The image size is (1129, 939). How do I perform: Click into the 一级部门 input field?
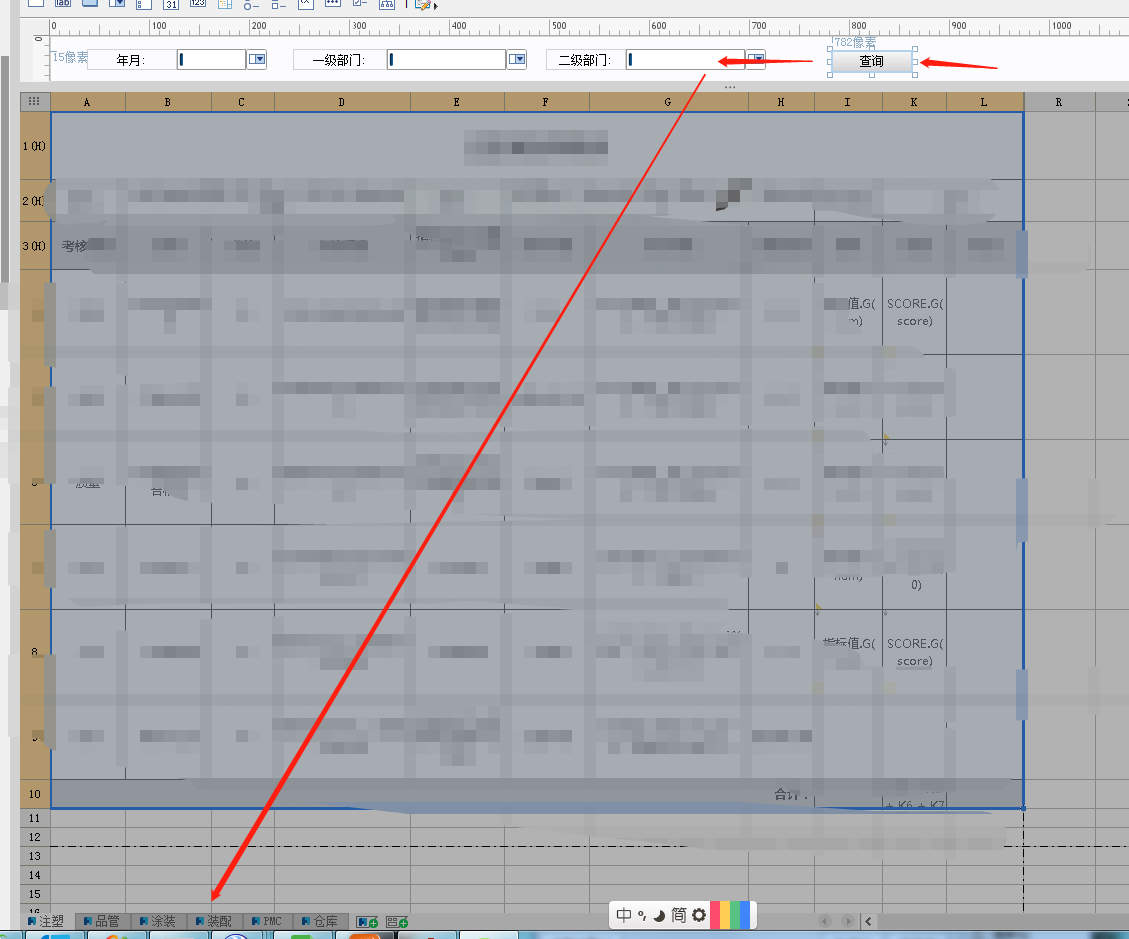pos(446,59)
